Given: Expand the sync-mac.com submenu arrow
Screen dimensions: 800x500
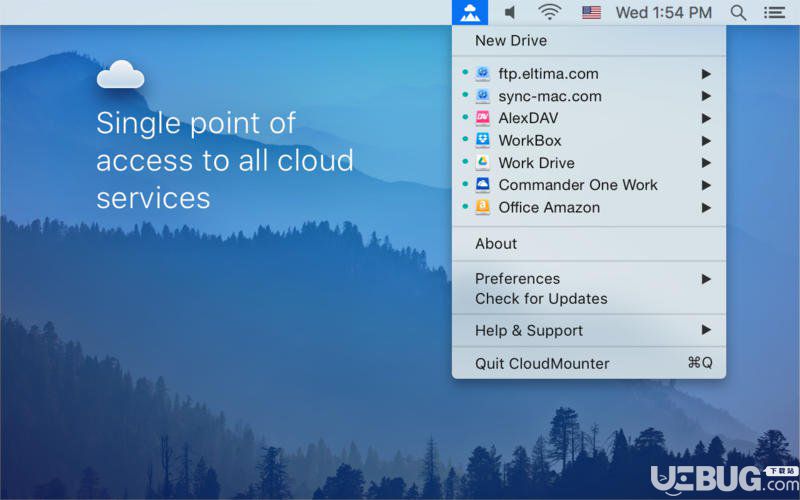Looking at the screenshot, I should click(x=706, y=96).
